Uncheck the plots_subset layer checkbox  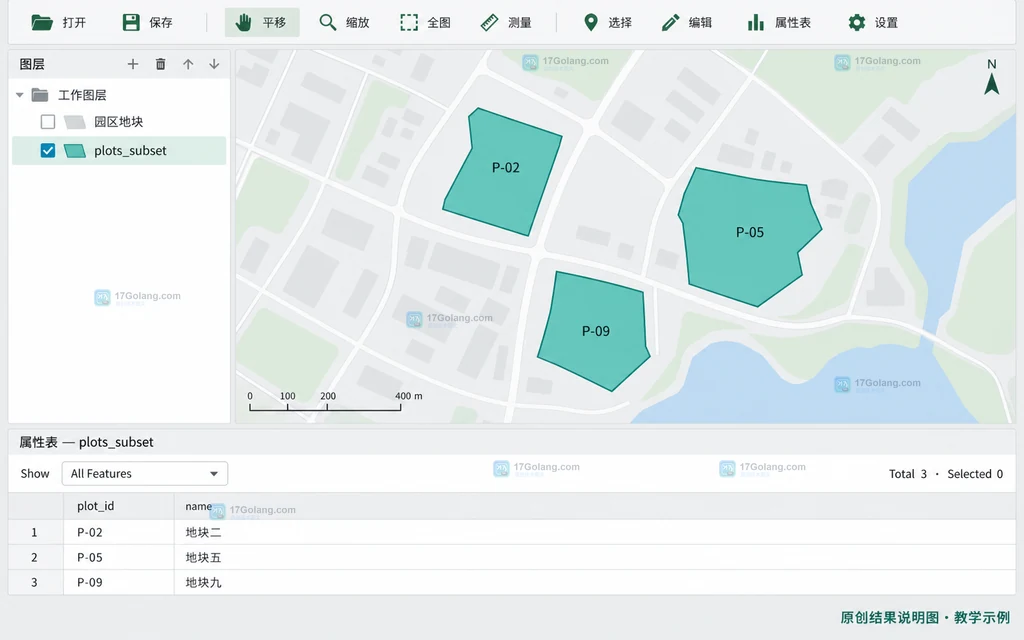(48, 150)
